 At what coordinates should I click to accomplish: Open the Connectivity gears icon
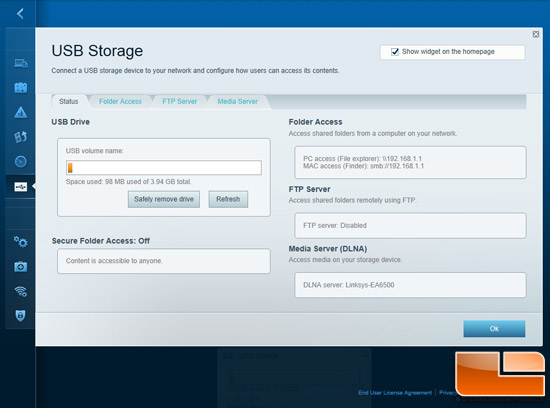21,242
